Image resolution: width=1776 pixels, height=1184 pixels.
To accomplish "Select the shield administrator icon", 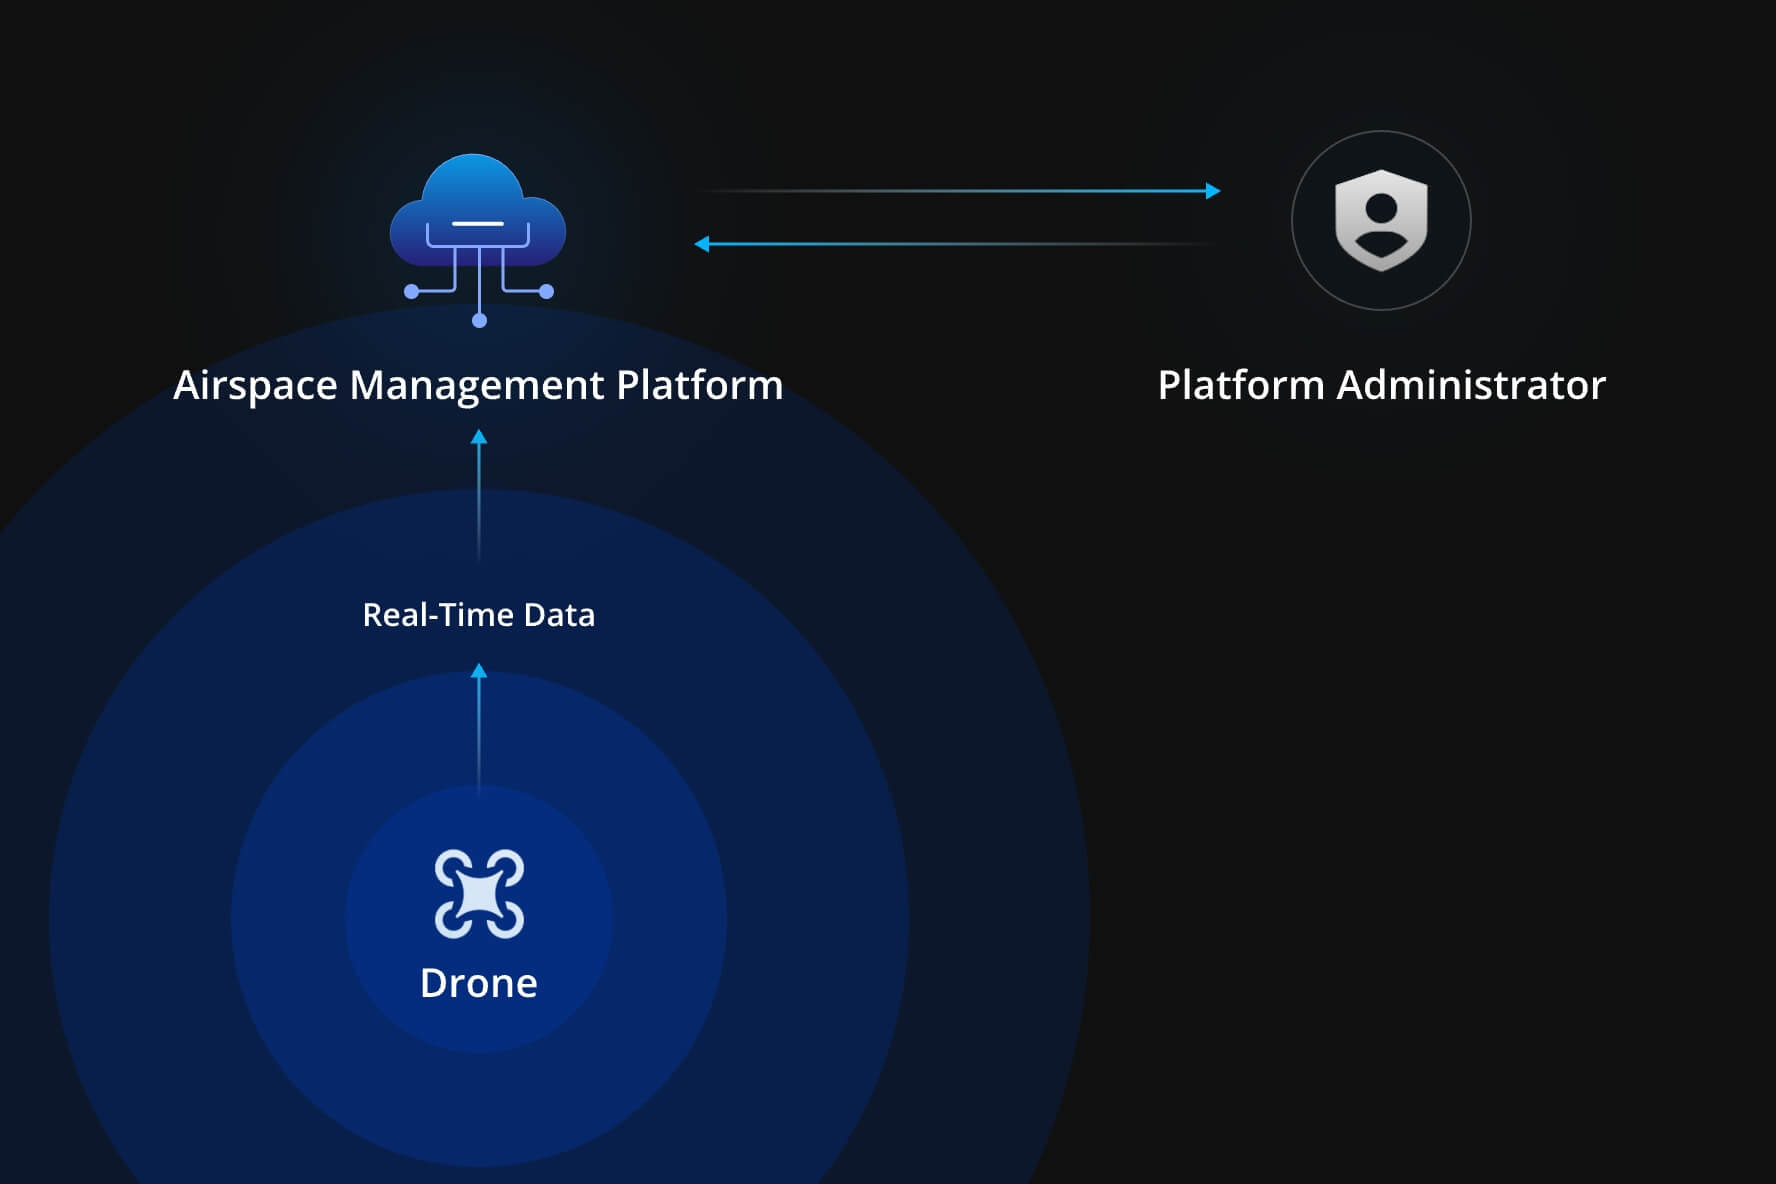I will pos(1381,220).
